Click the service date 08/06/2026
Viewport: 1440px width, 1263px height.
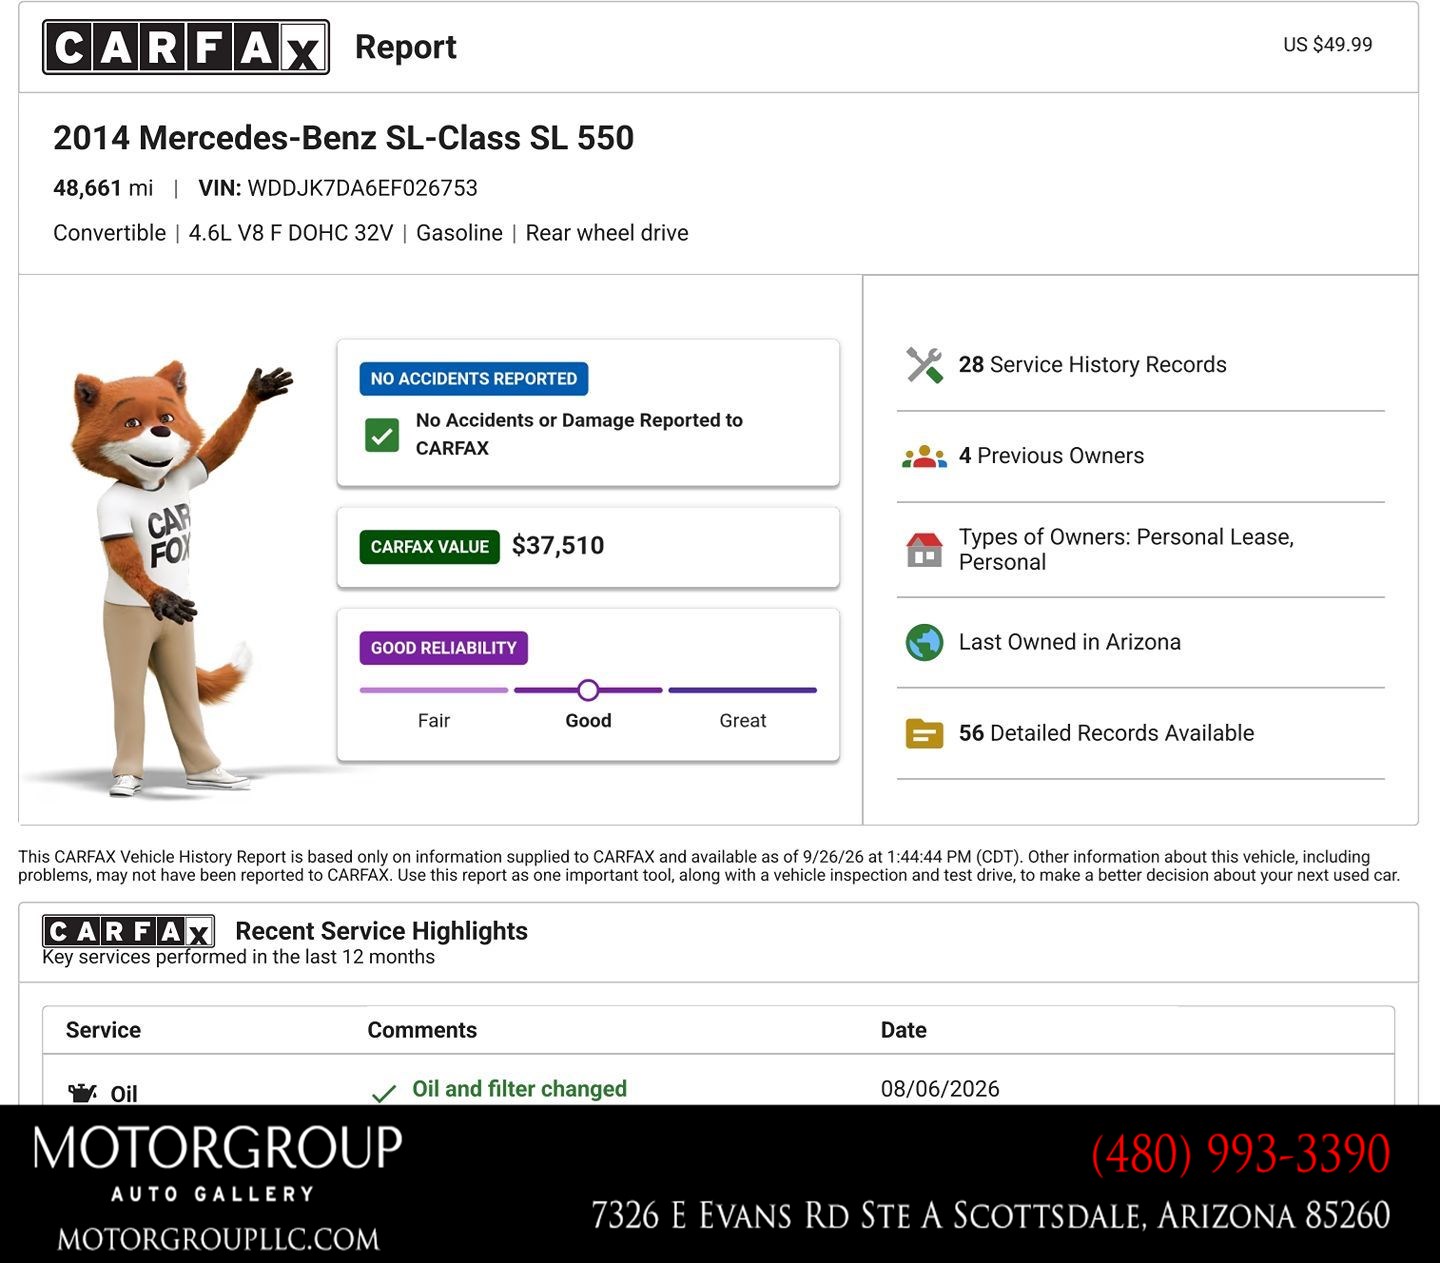pyautogui.click(x=940, y=1089)
